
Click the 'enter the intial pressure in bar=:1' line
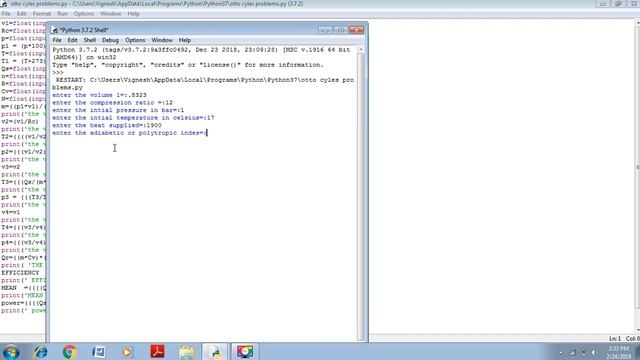(x=118, y=110)
